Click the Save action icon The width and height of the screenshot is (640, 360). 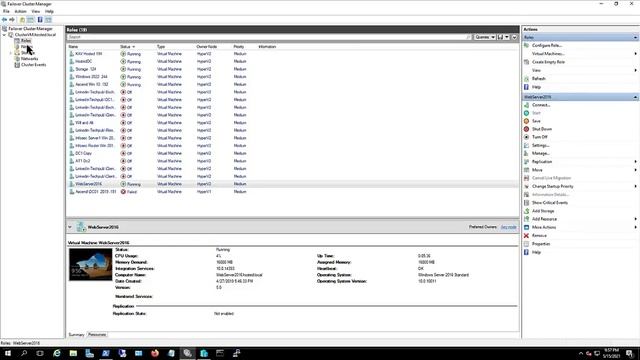[x=527, y=121]
